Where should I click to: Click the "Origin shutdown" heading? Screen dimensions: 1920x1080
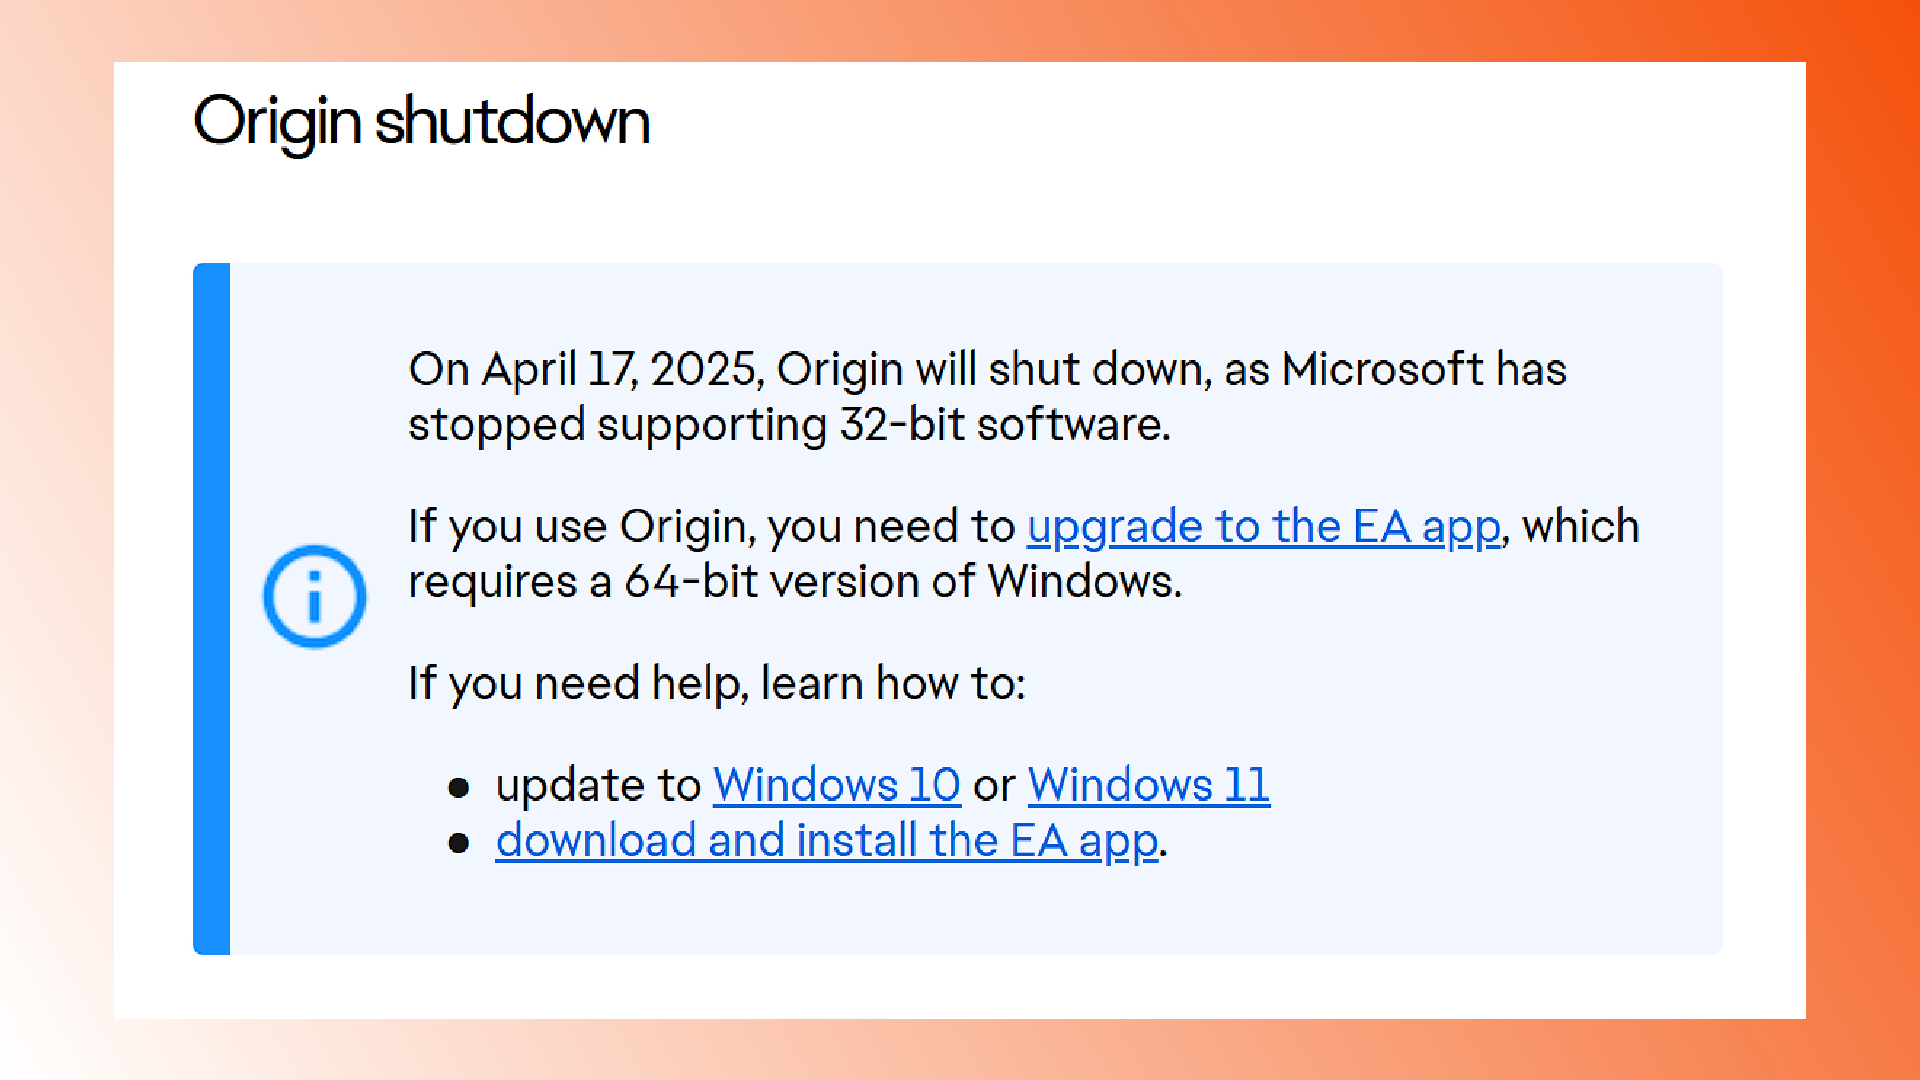421,122
